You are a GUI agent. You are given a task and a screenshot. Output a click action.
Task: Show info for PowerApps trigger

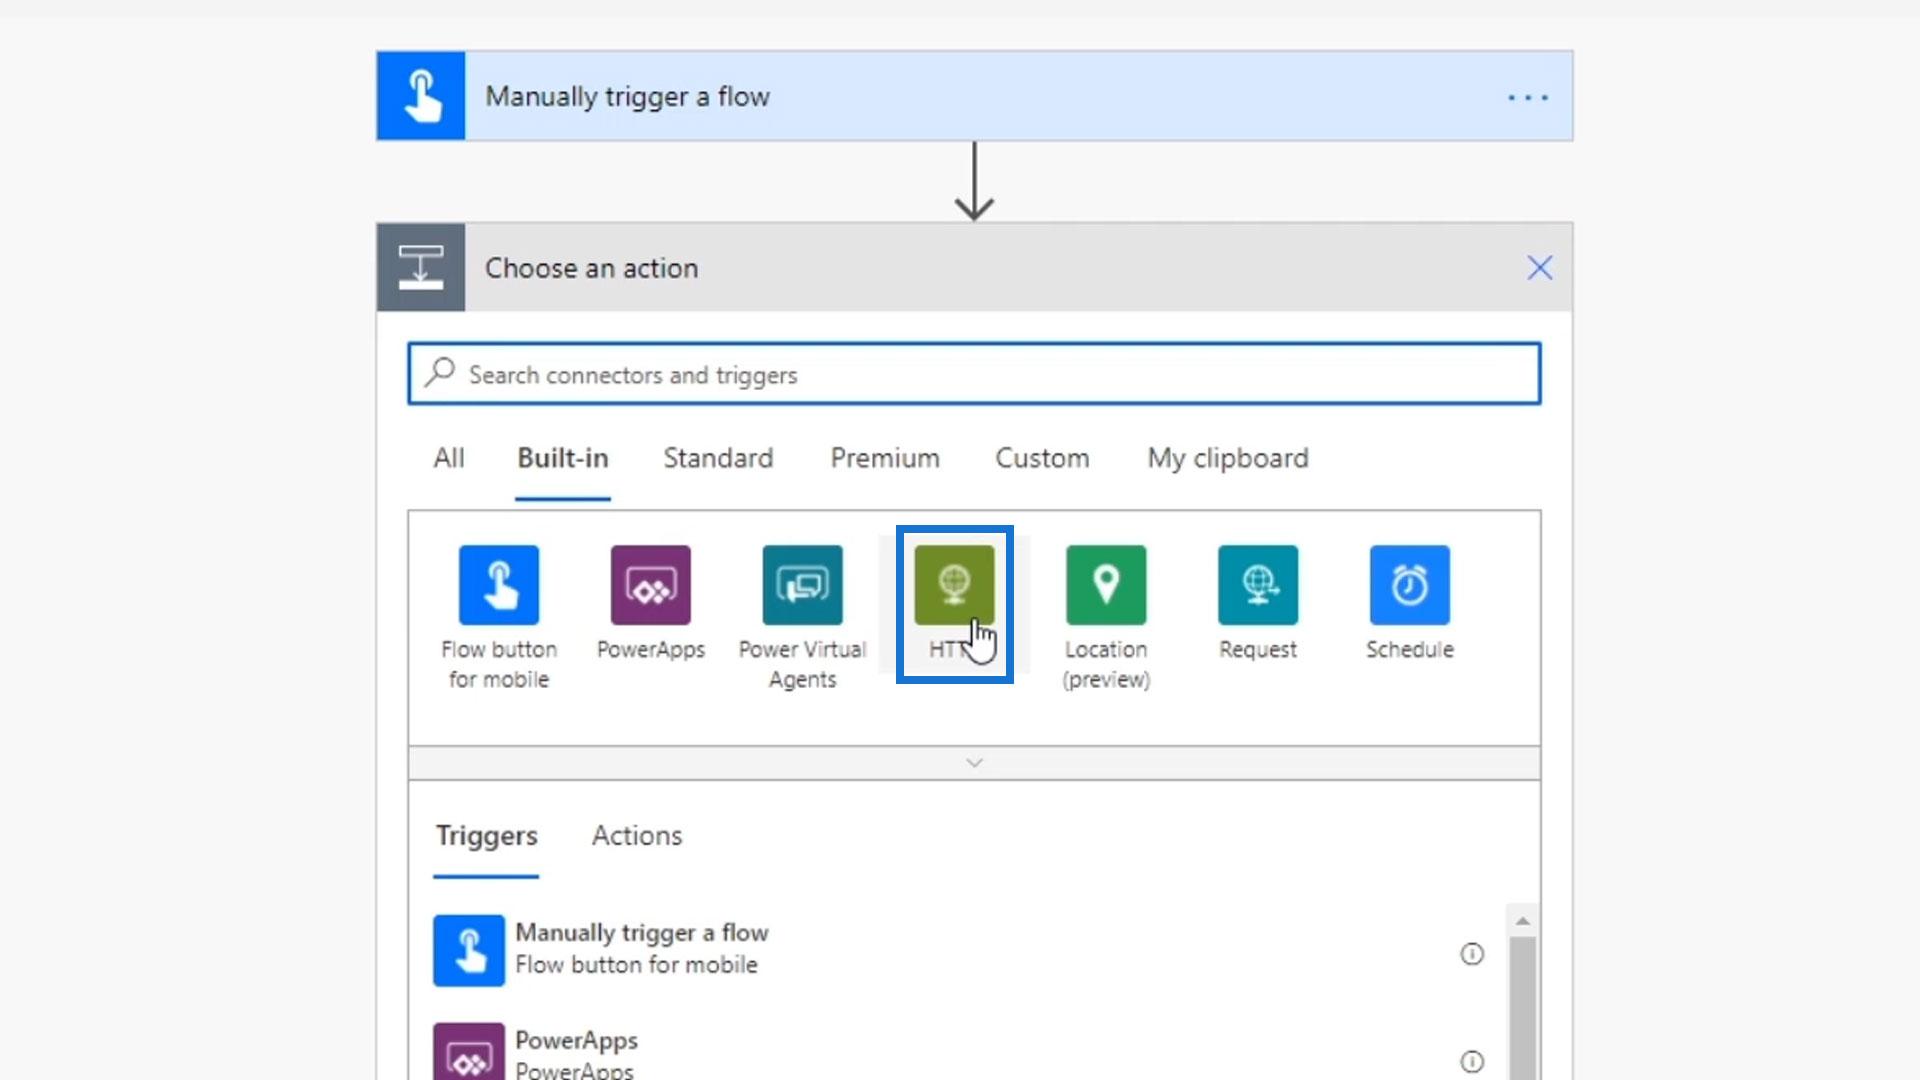click(1471, 1061)
